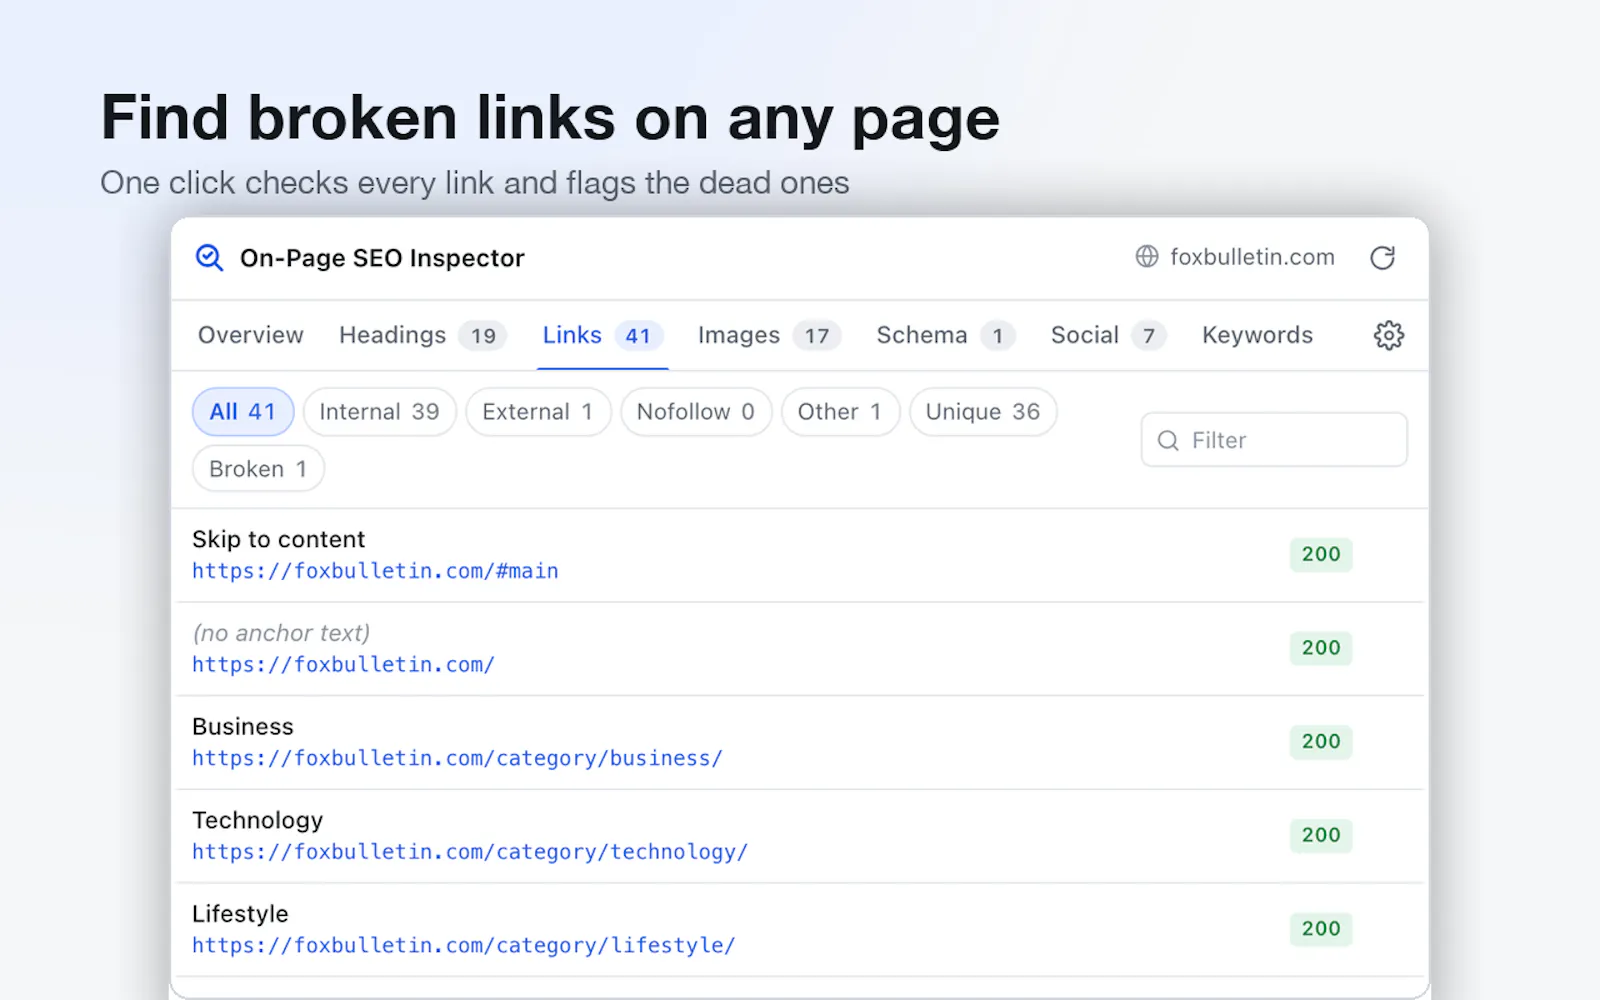Show only Broken 1 links
The image size is (1600, 1000).
pos(258,469)
